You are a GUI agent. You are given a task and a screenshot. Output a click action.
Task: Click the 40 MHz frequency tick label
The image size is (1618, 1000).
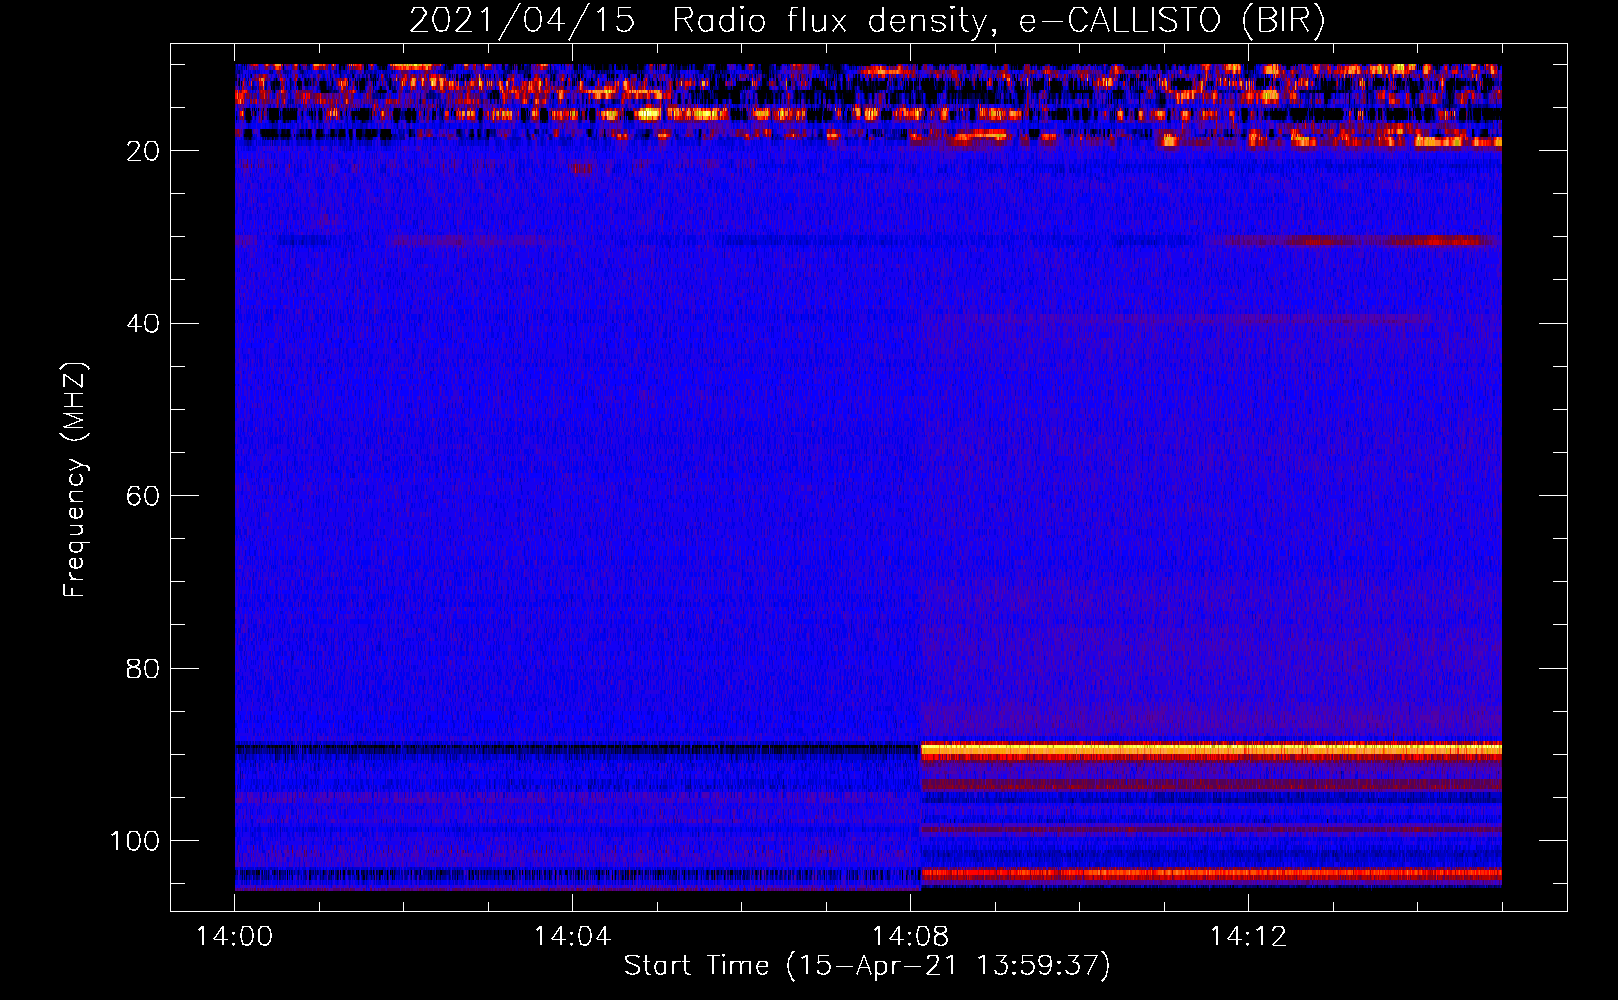143,324
